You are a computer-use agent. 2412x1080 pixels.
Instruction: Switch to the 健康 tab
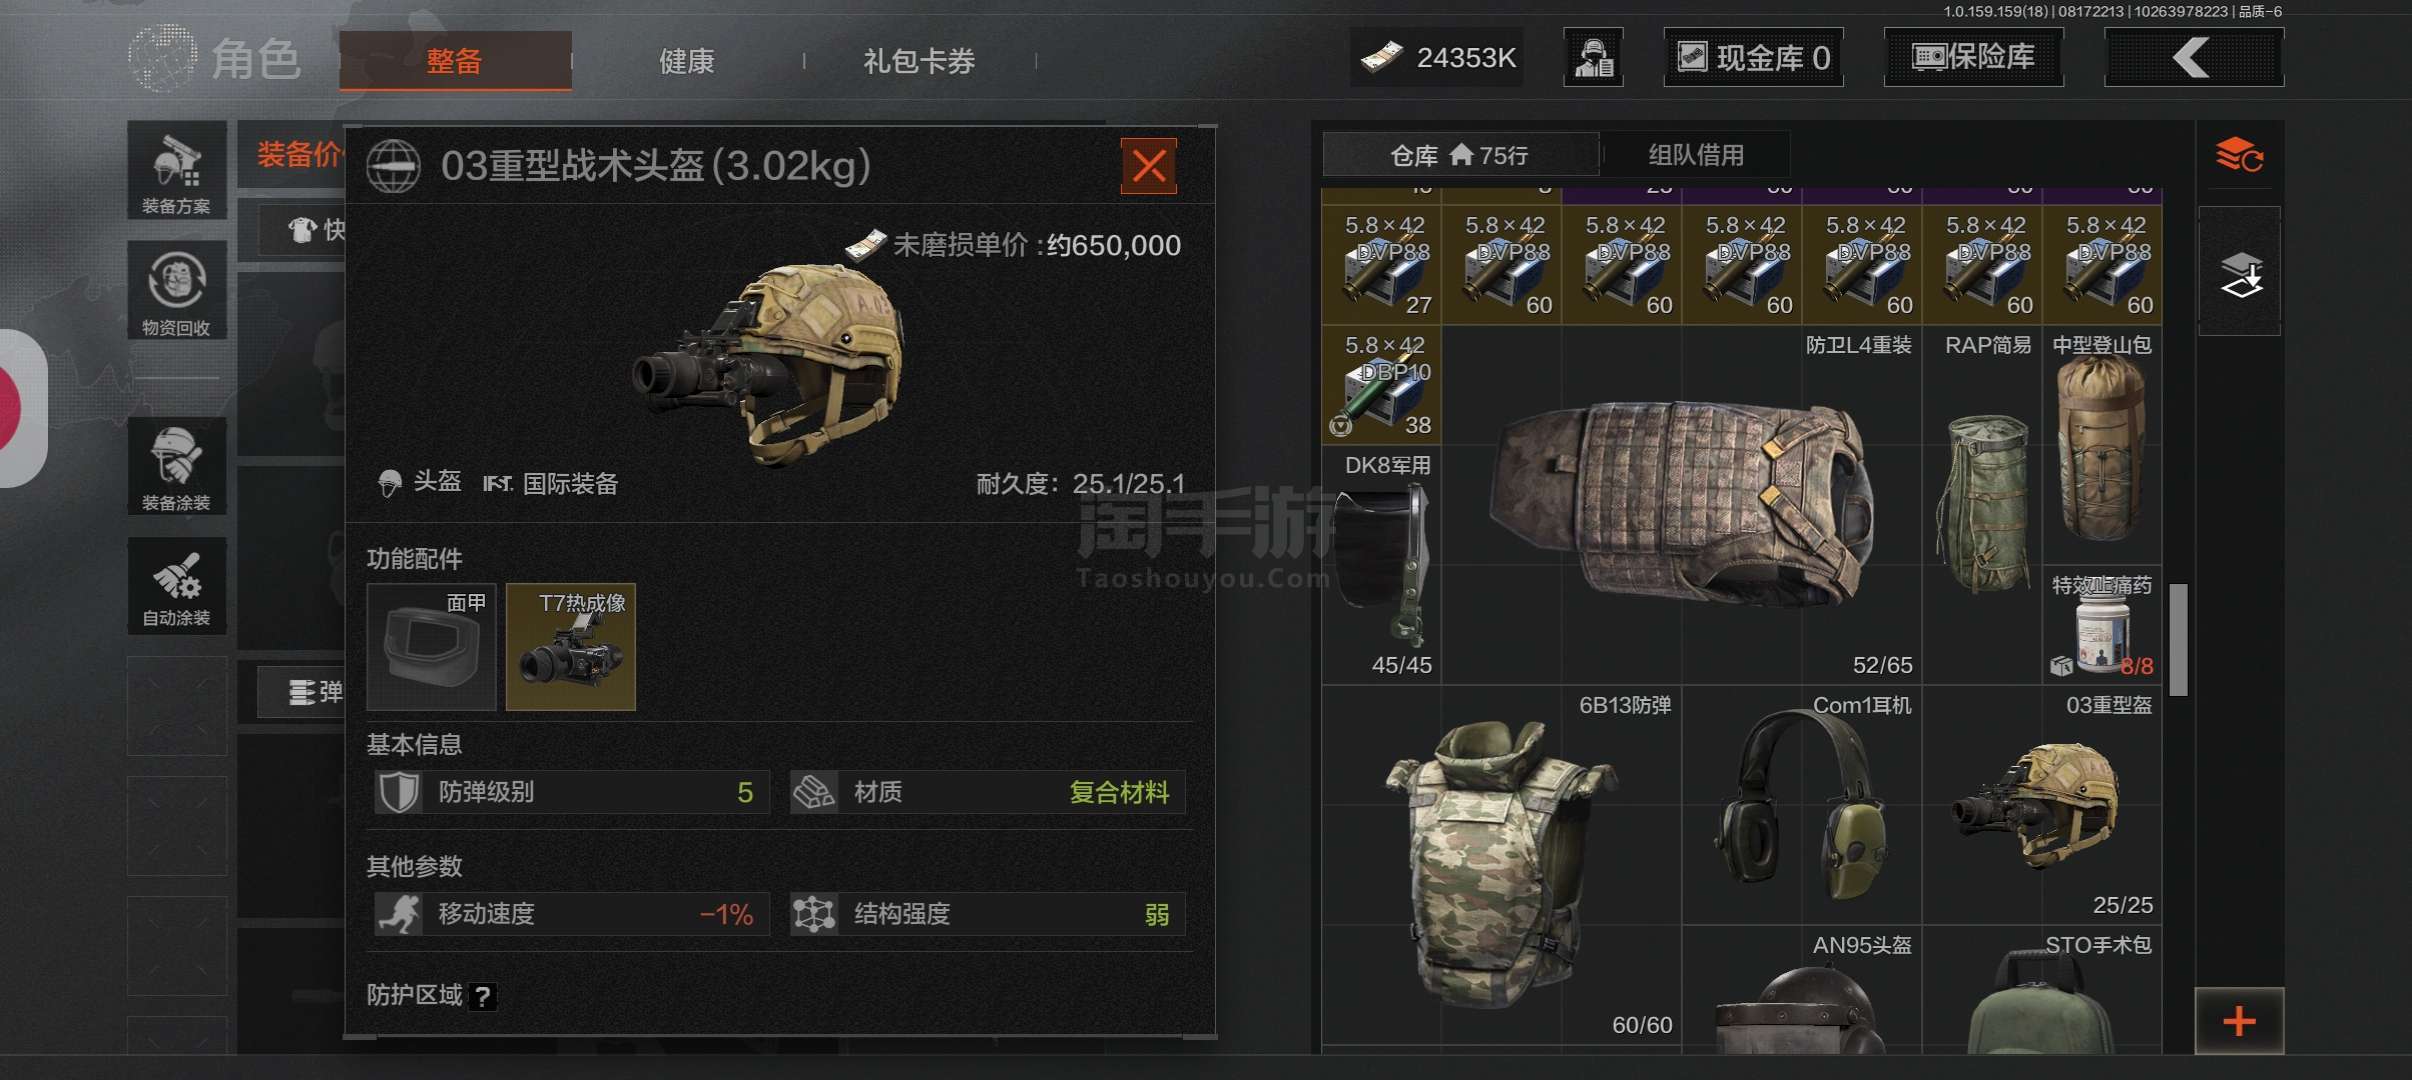coord(687,61)
